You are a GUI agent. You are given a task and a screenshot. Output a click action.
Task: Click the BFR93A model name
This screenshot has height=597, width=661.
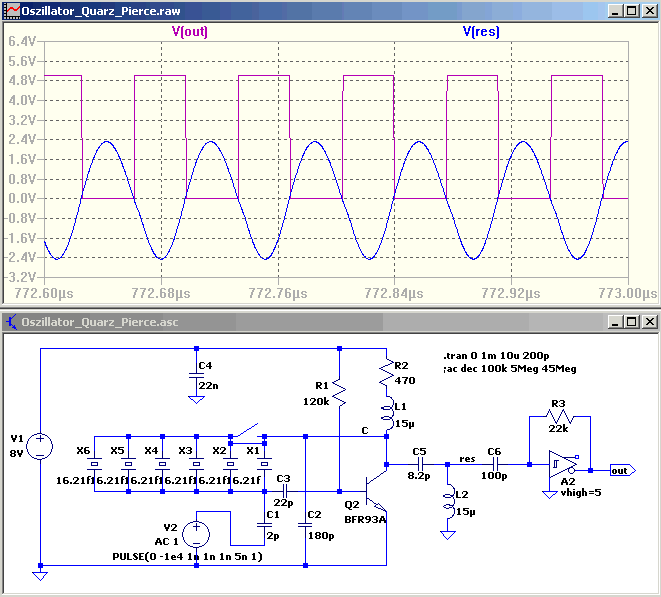pos(365,519)
